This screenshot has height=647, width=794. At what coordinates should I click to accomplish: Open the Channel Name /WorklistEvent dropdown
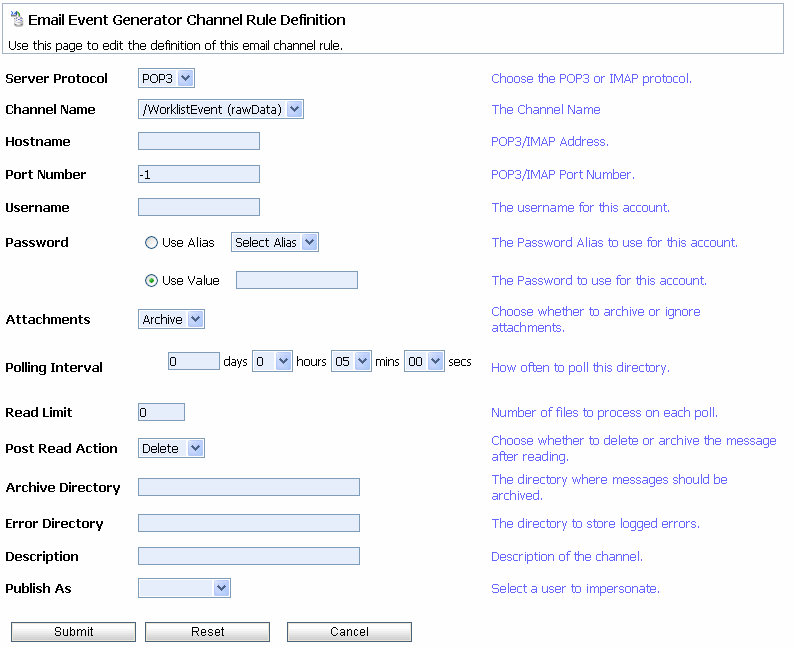click(220, 109)
